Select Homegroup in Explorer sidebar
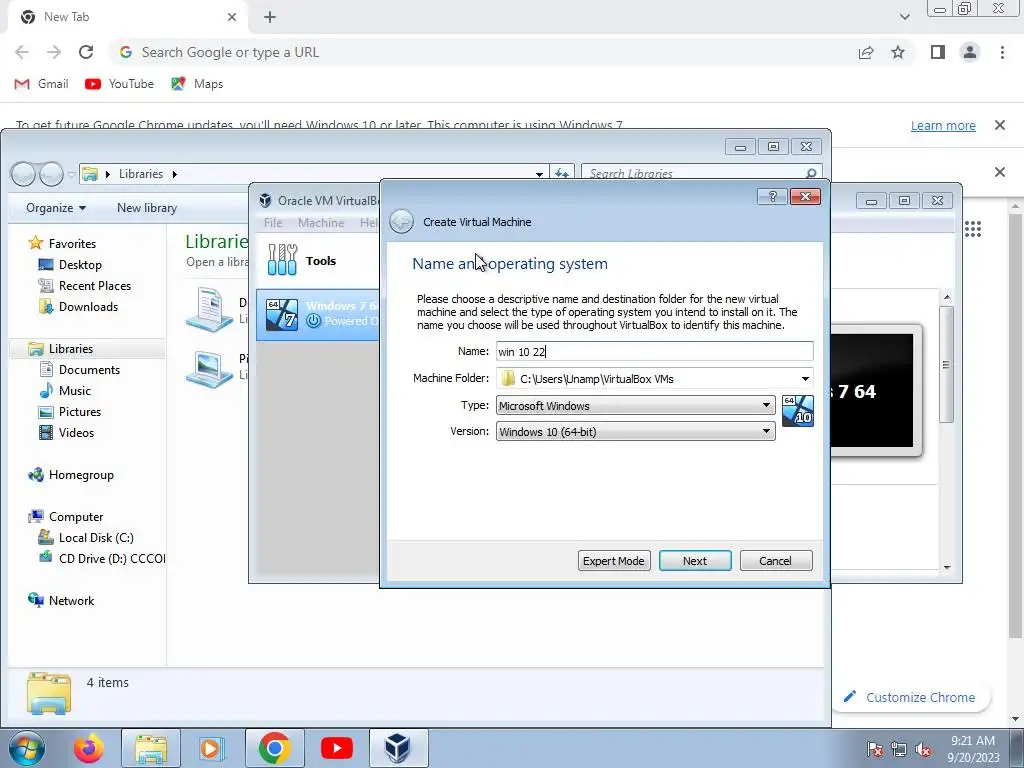The height and width of the screenshot is (768, 1024). pyautogui.click(x=81, y=475)
